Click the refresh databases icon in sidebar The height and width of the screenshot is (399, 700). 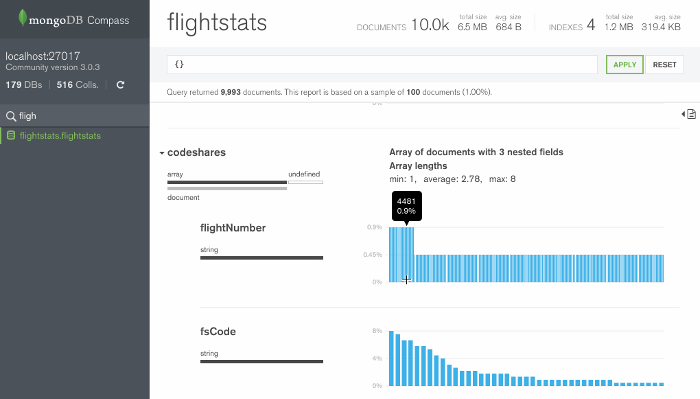pyautogui.click(x=120, y=85)
